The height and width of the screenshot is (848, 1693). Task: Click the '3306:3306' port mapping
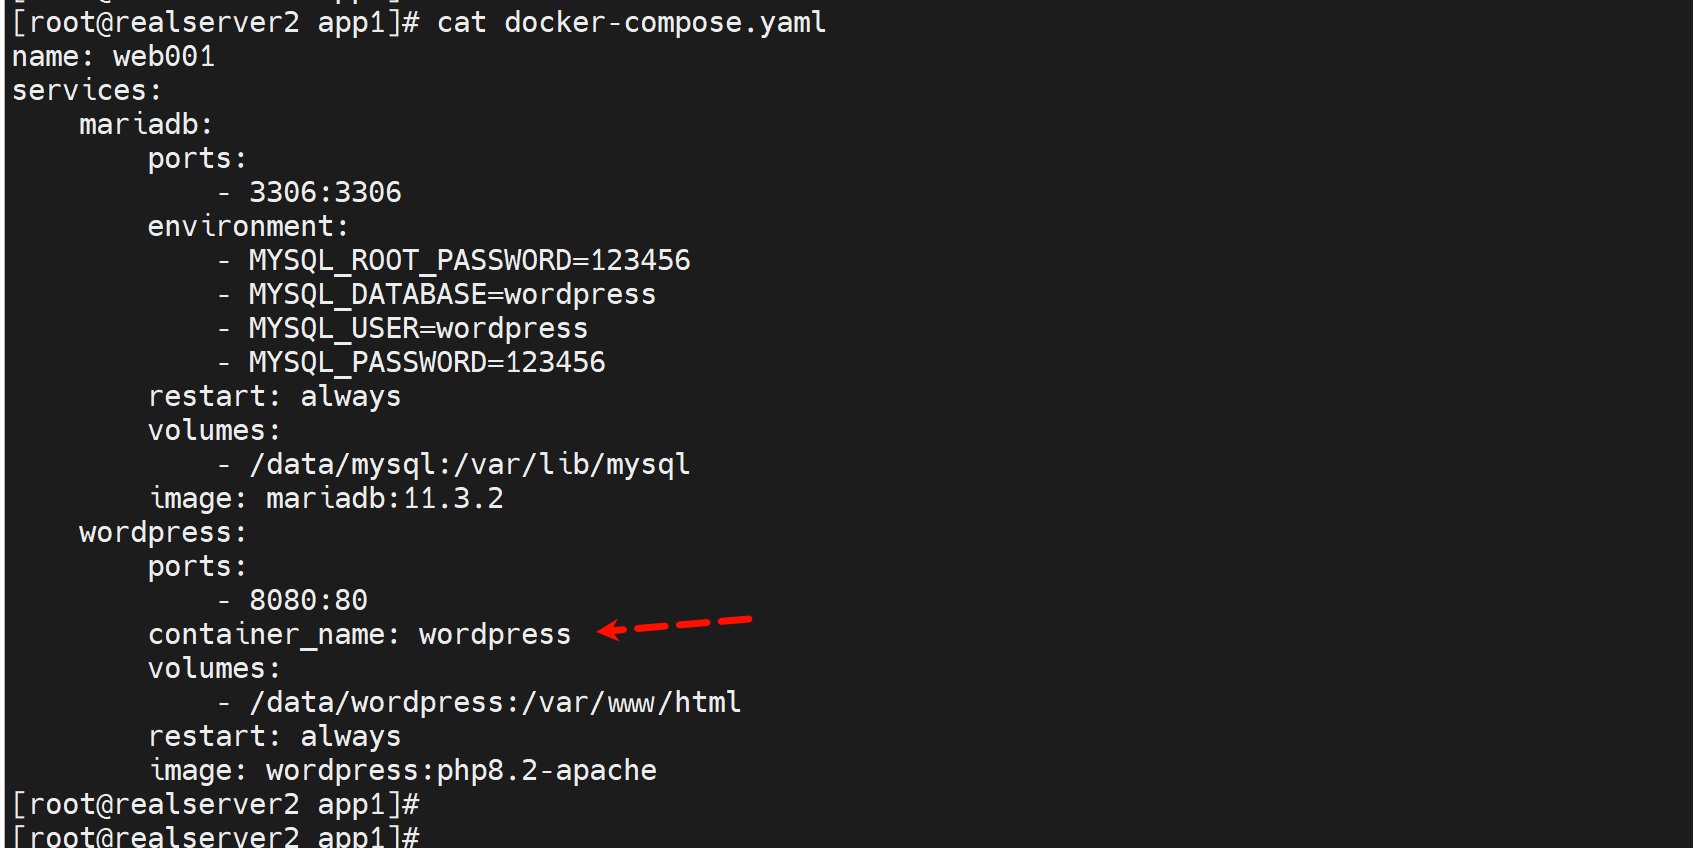click(x=325, y=192)
